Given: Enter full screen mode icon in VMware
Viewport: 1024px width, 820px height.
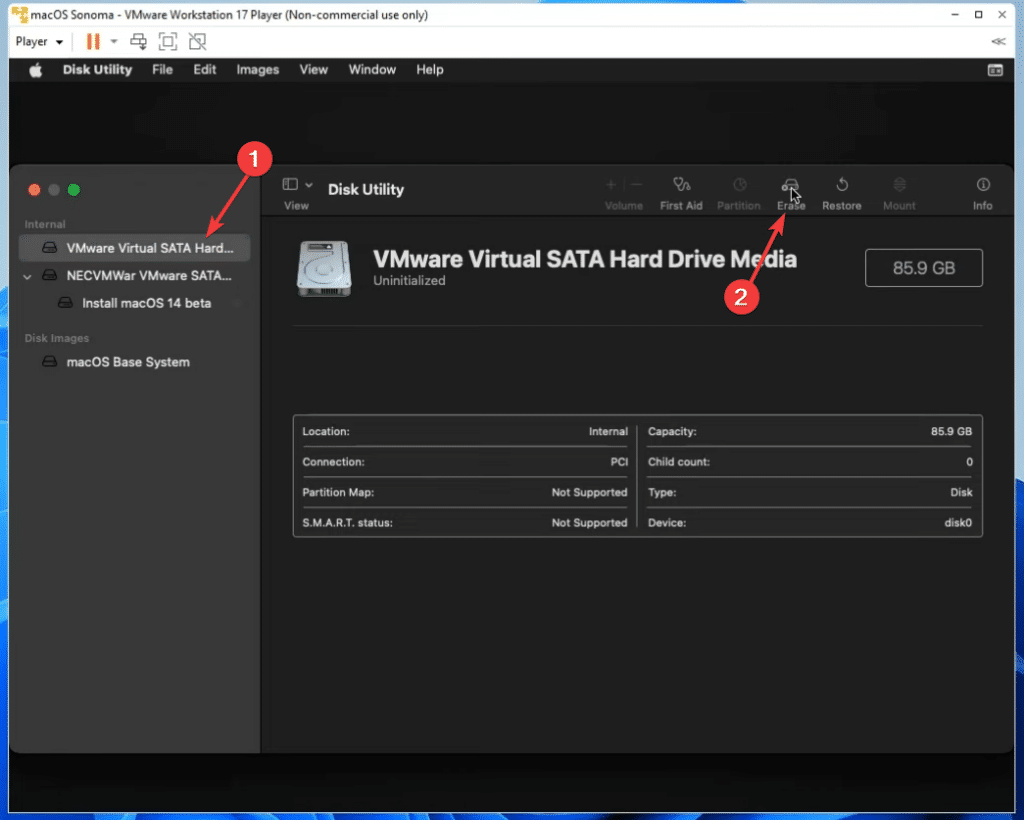Looking at the screenshot, I should [168, 42].
